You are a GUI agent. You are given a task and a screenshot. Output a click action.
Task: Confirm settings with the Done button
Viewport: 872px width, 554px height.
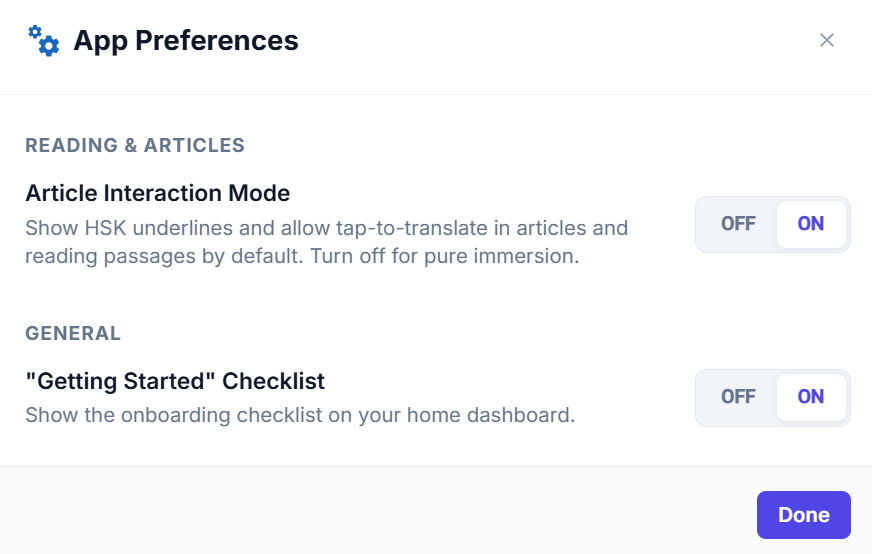point(804,515)
